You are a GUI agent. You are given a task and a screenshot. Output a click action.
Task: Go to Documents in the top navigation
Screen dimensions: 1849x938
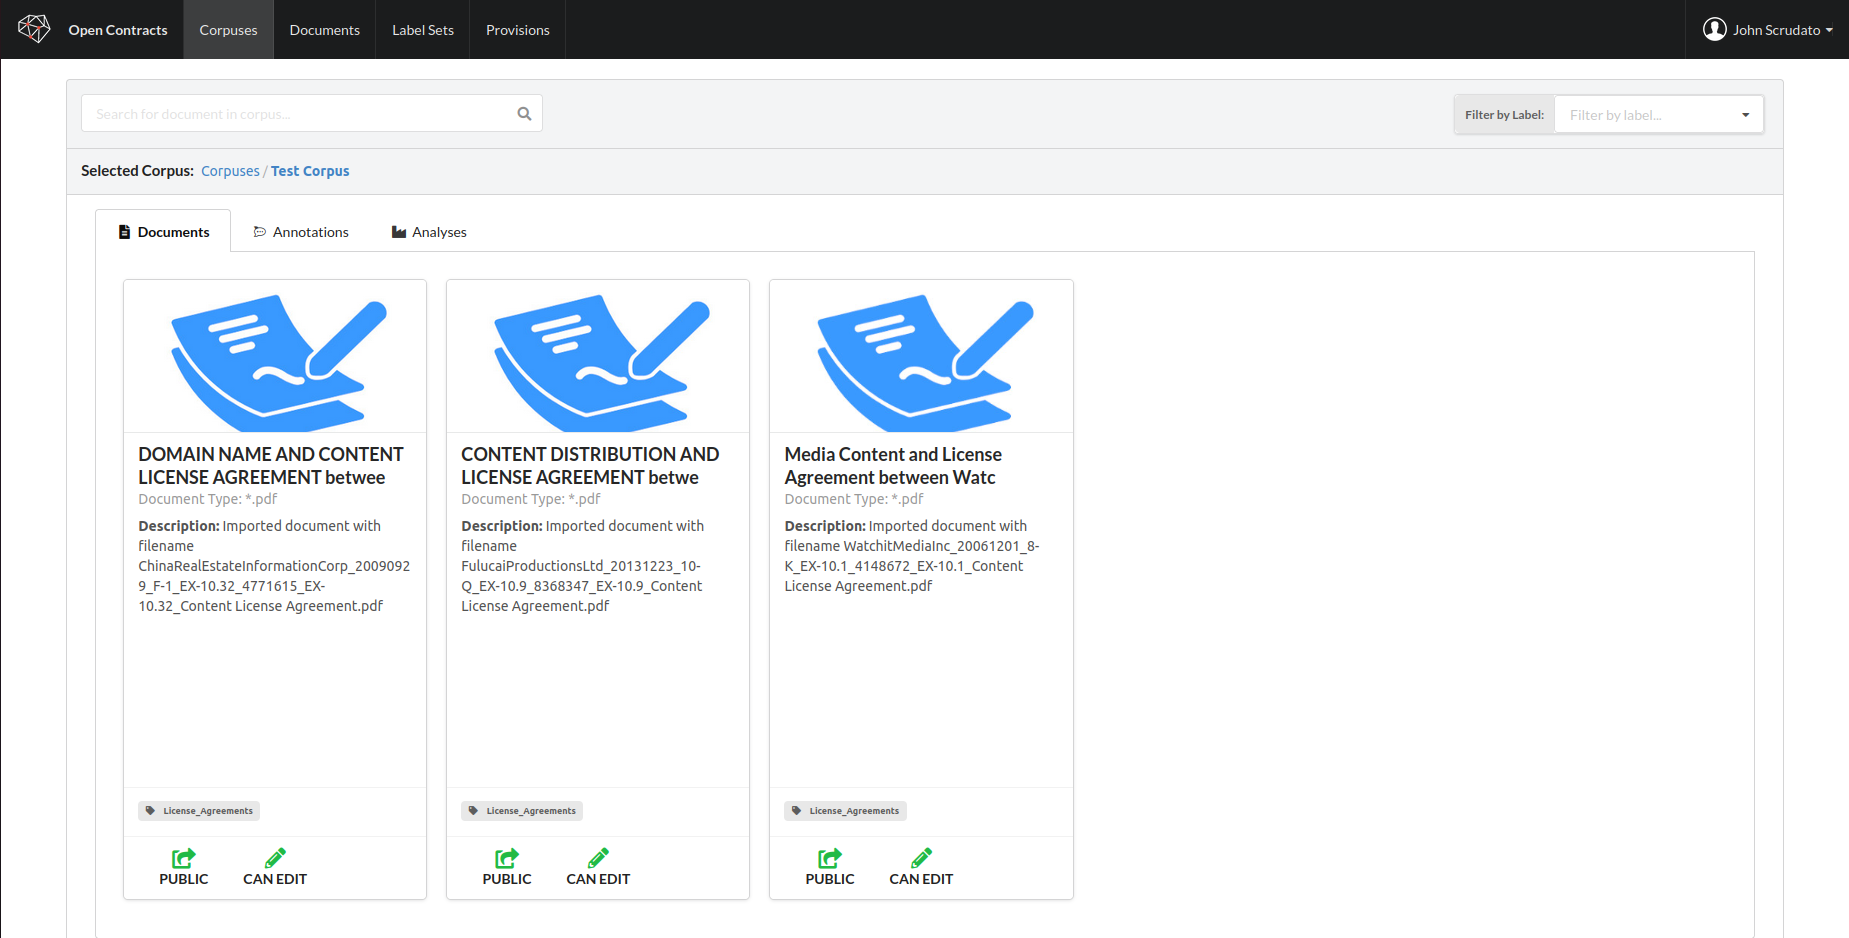[x=325, y=30]
